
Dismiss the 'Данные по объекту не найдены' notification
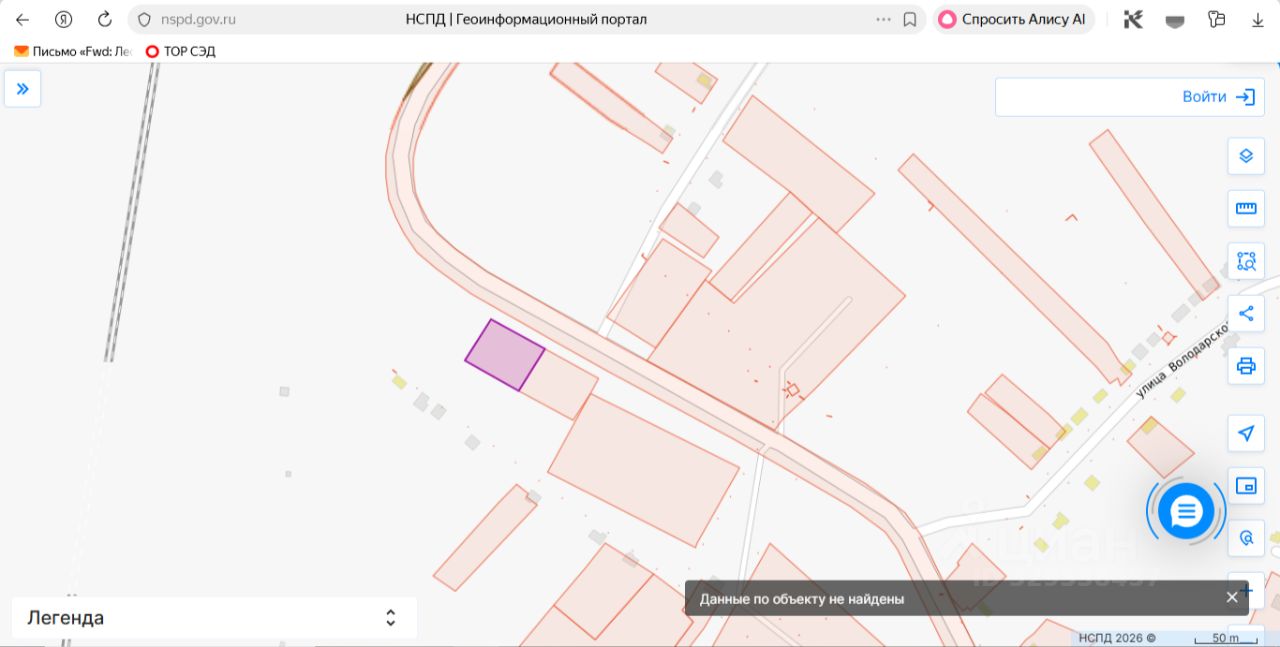pos(1232,598)
